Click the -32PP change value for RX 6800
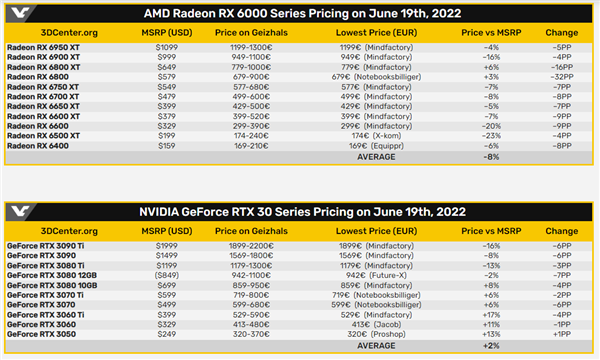This screenshot has height=360, width=600. tap(562, 77)
